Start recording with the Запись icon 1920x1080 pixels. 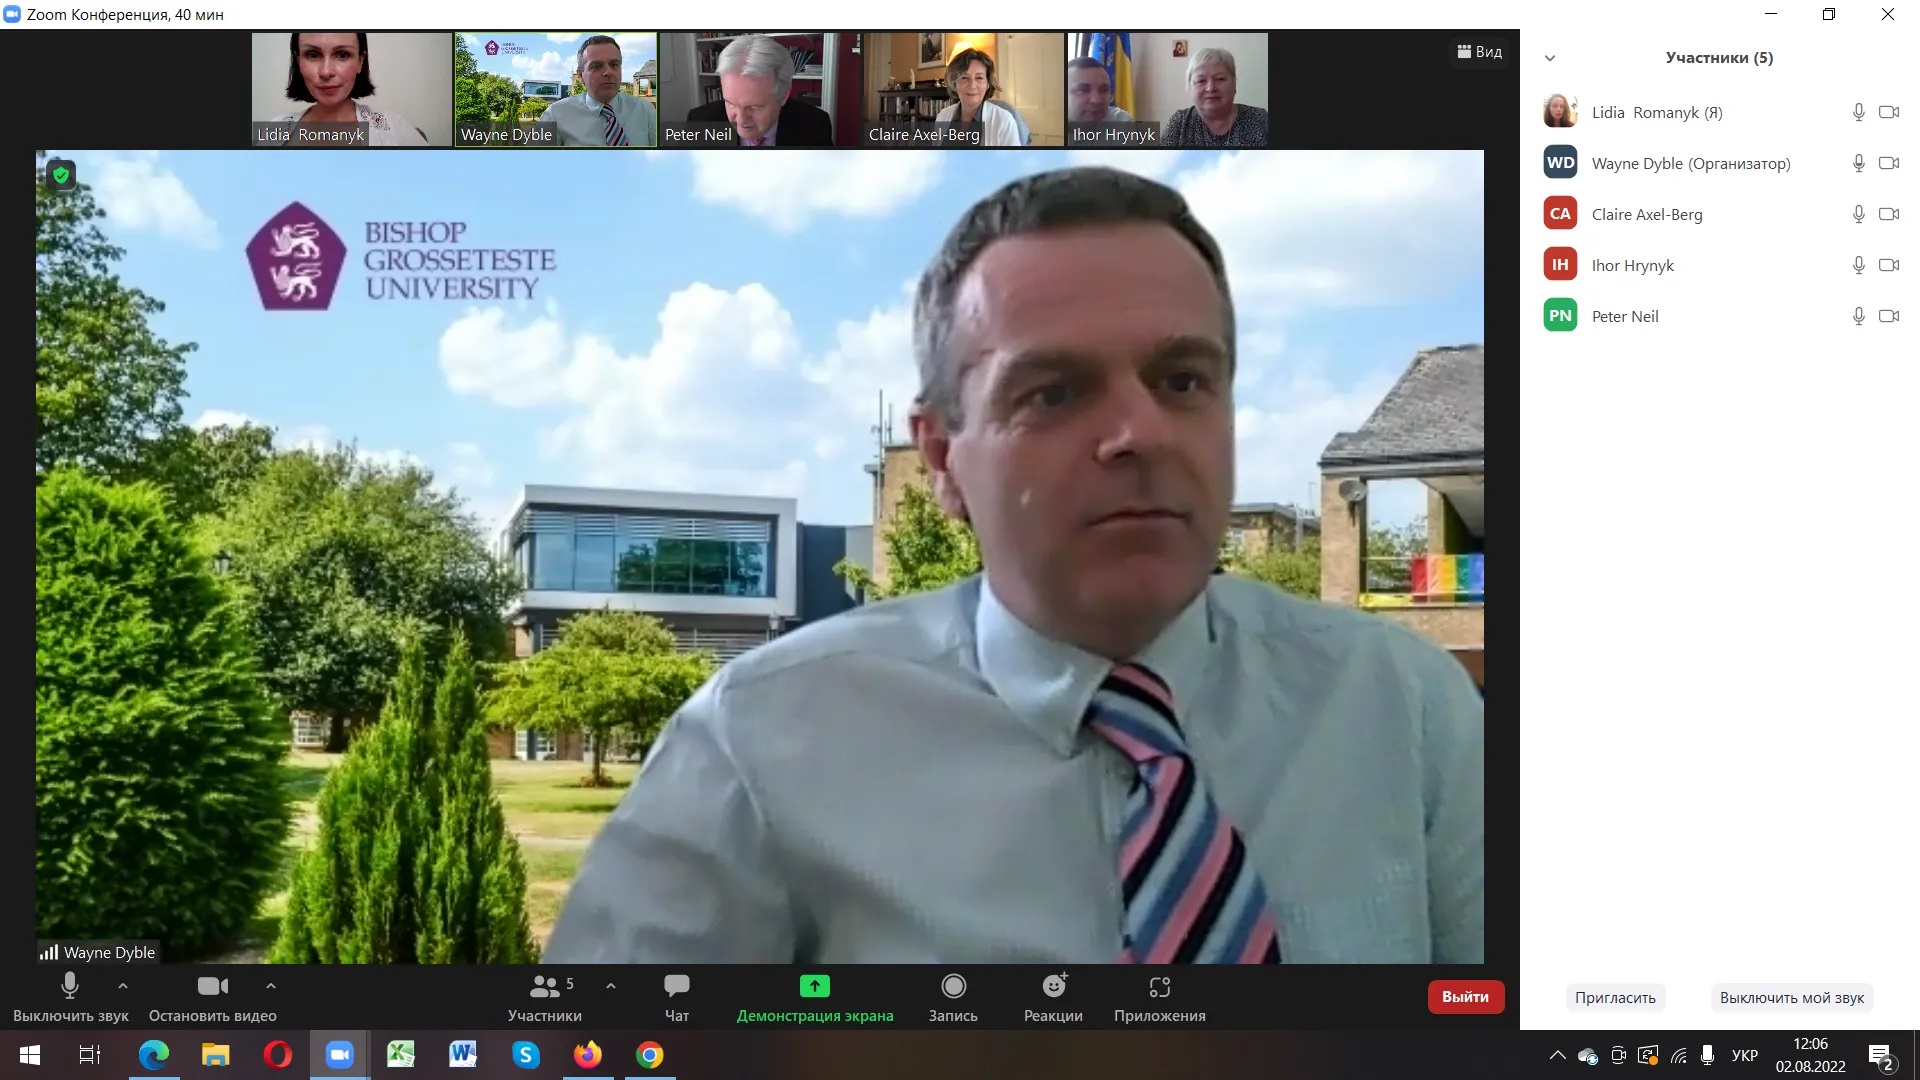[x=953, y=987]
